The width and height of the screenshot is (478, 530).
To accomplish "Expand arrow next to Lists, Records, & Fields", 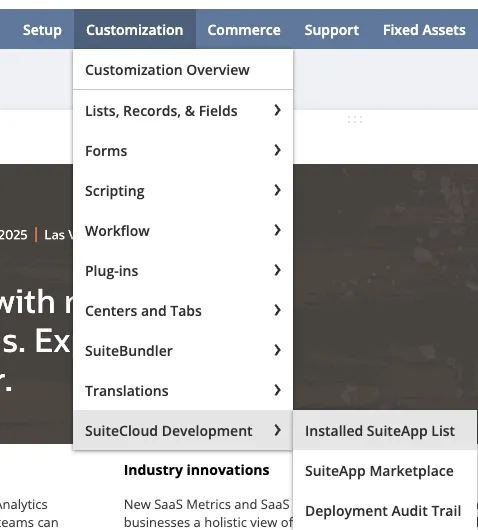I will tap(278, 110).
